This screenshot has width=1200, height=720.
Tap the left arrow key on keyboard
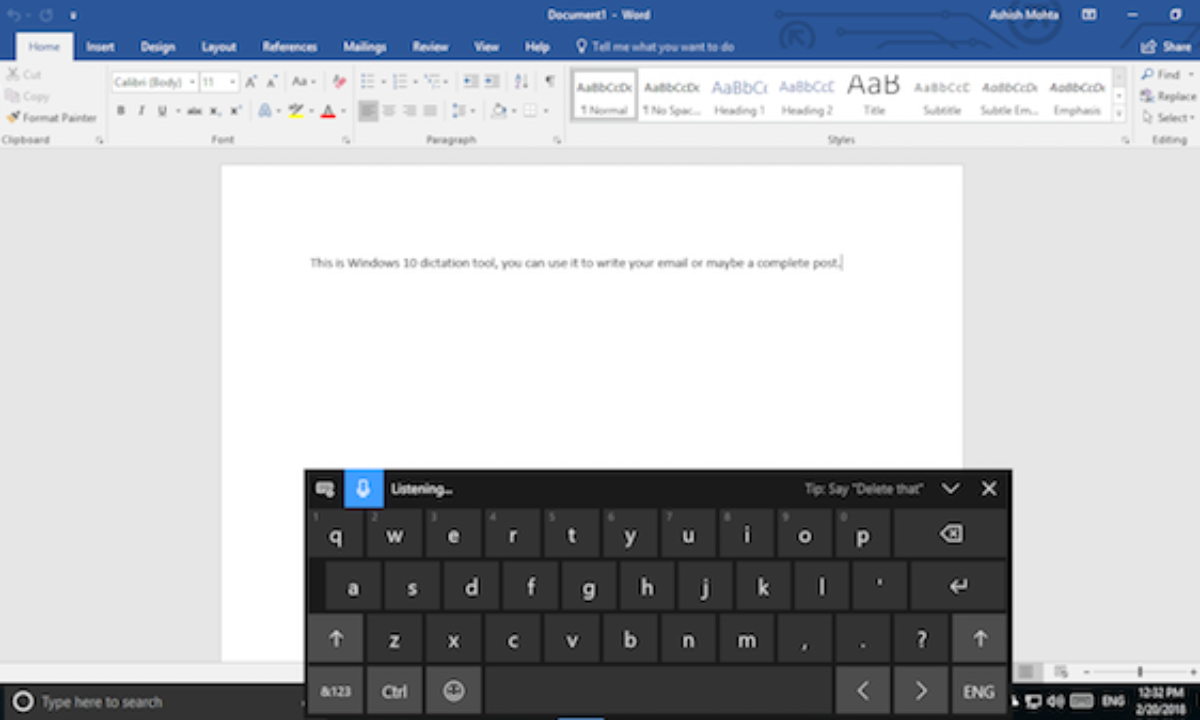863,691
